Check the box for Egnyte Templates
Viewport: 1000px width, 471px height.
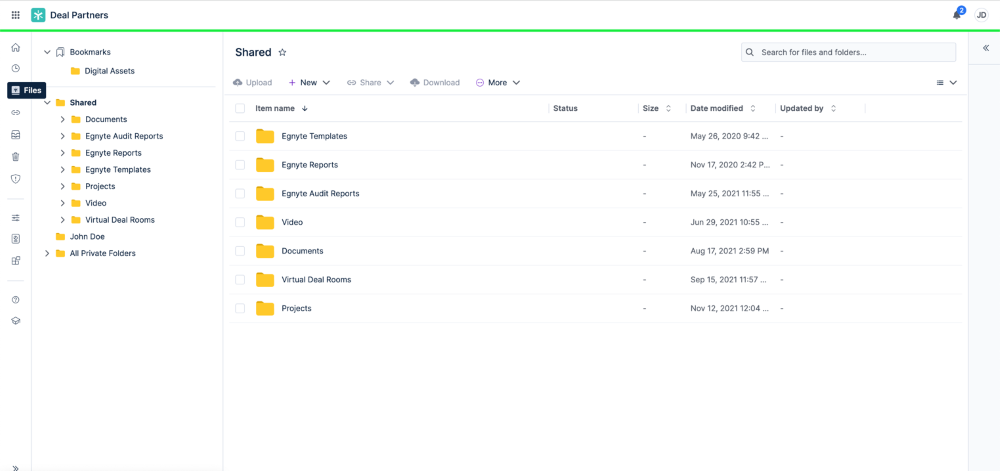click(240, 136)
